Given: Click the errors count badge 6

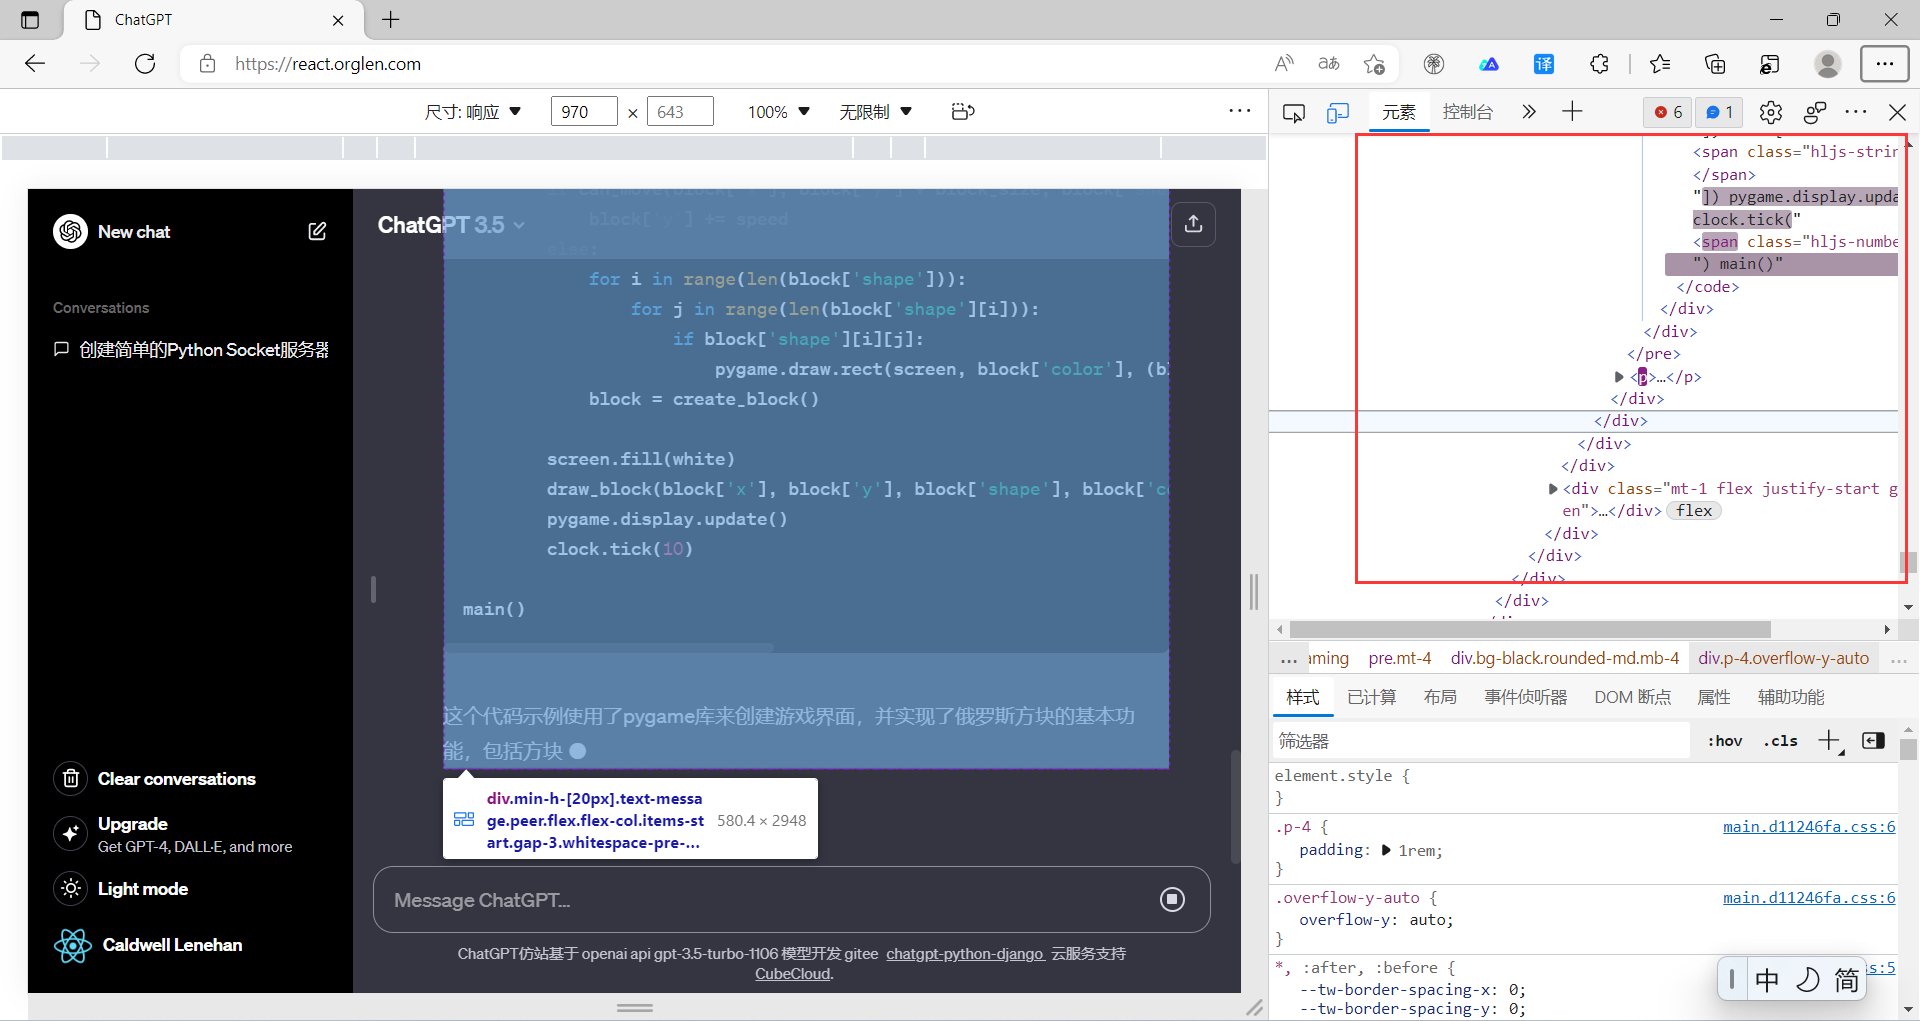Looking at the screenshot, I should [x=1668, y=112].
